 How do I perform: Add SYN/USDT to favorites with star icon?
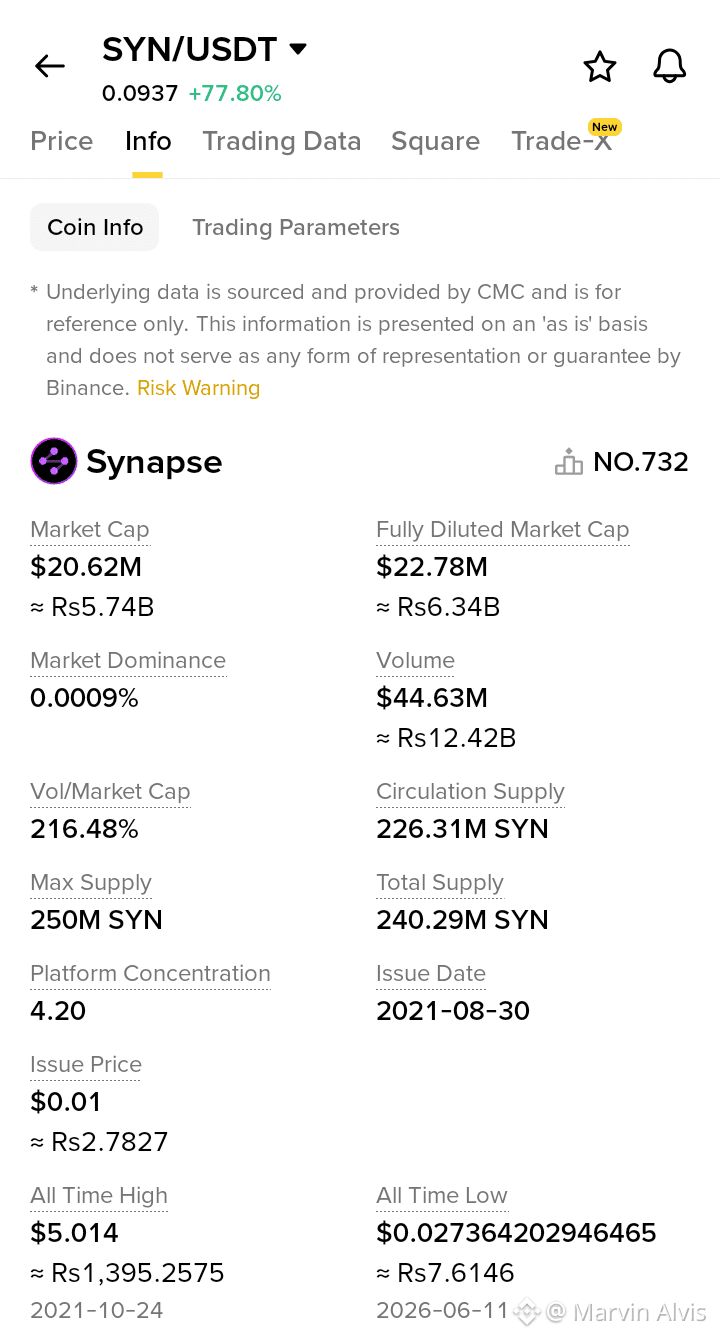[x=600, y=67]
